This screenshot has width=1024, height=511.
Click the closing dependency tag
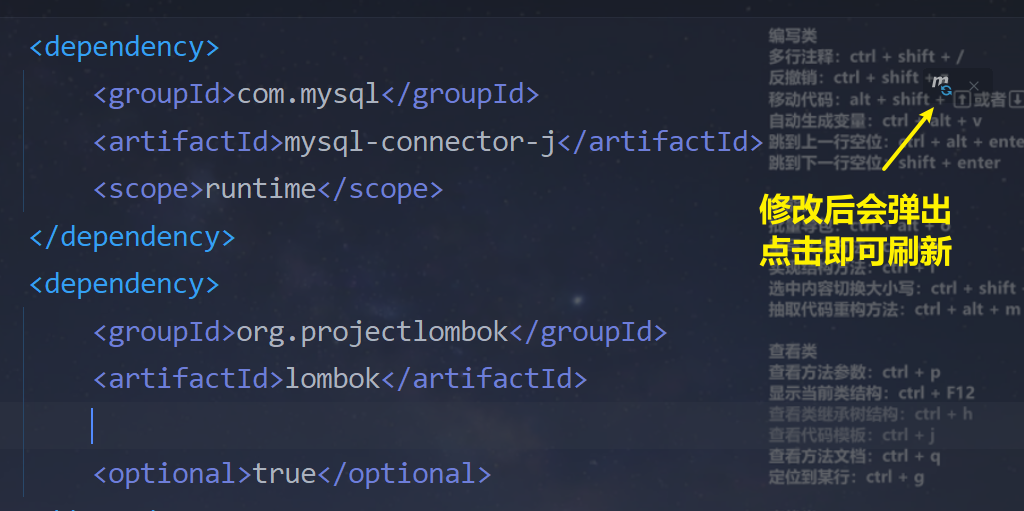pos(132,237)
